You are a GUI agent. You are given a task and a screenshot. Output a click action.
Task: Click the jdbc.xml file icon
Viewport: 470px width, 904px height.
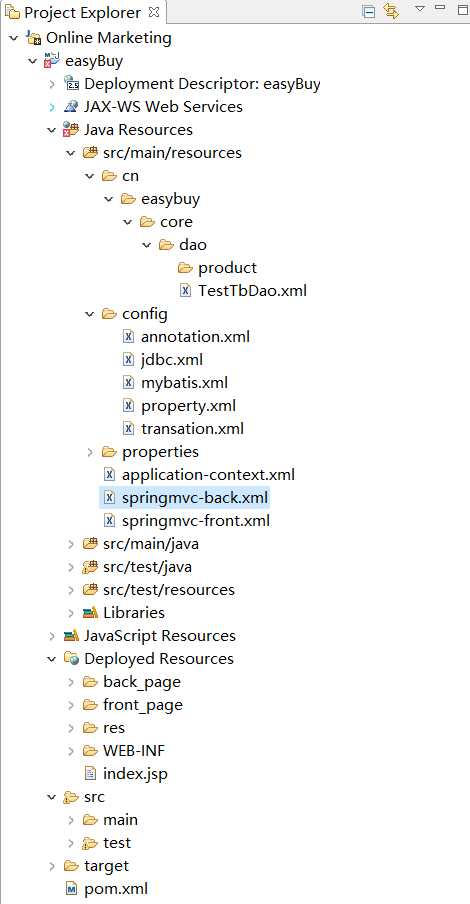129,360
